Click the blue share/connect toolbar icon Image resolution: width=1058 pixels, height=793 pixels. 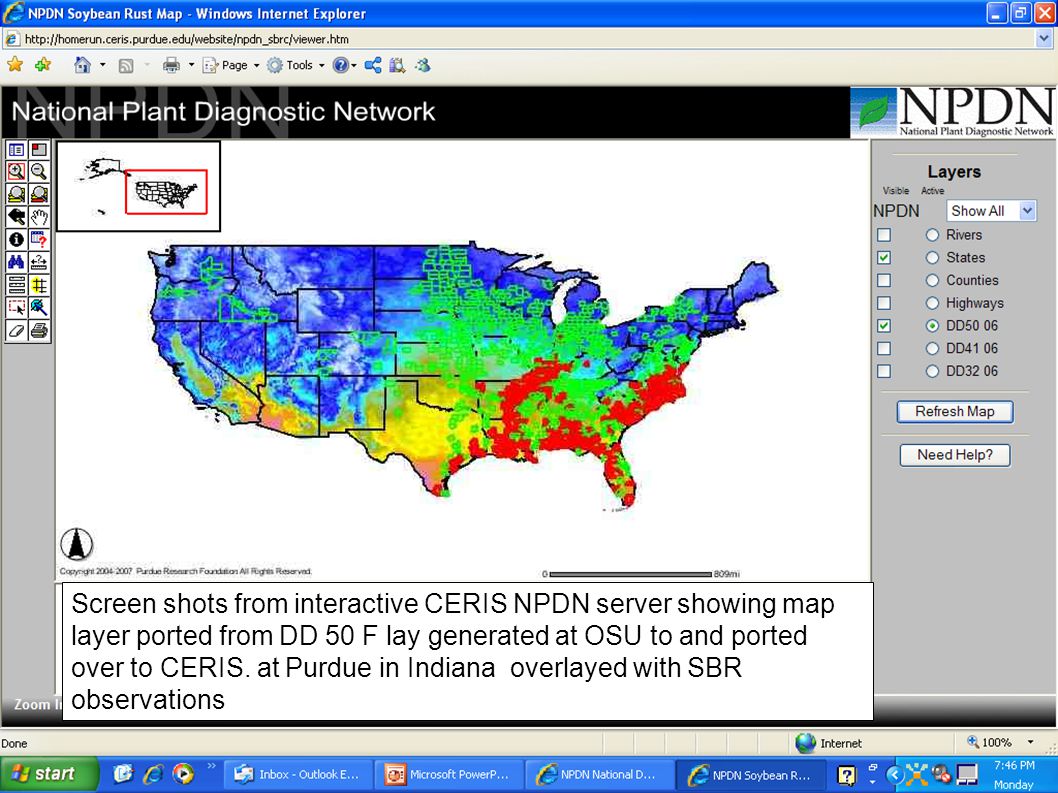point(373,65)
